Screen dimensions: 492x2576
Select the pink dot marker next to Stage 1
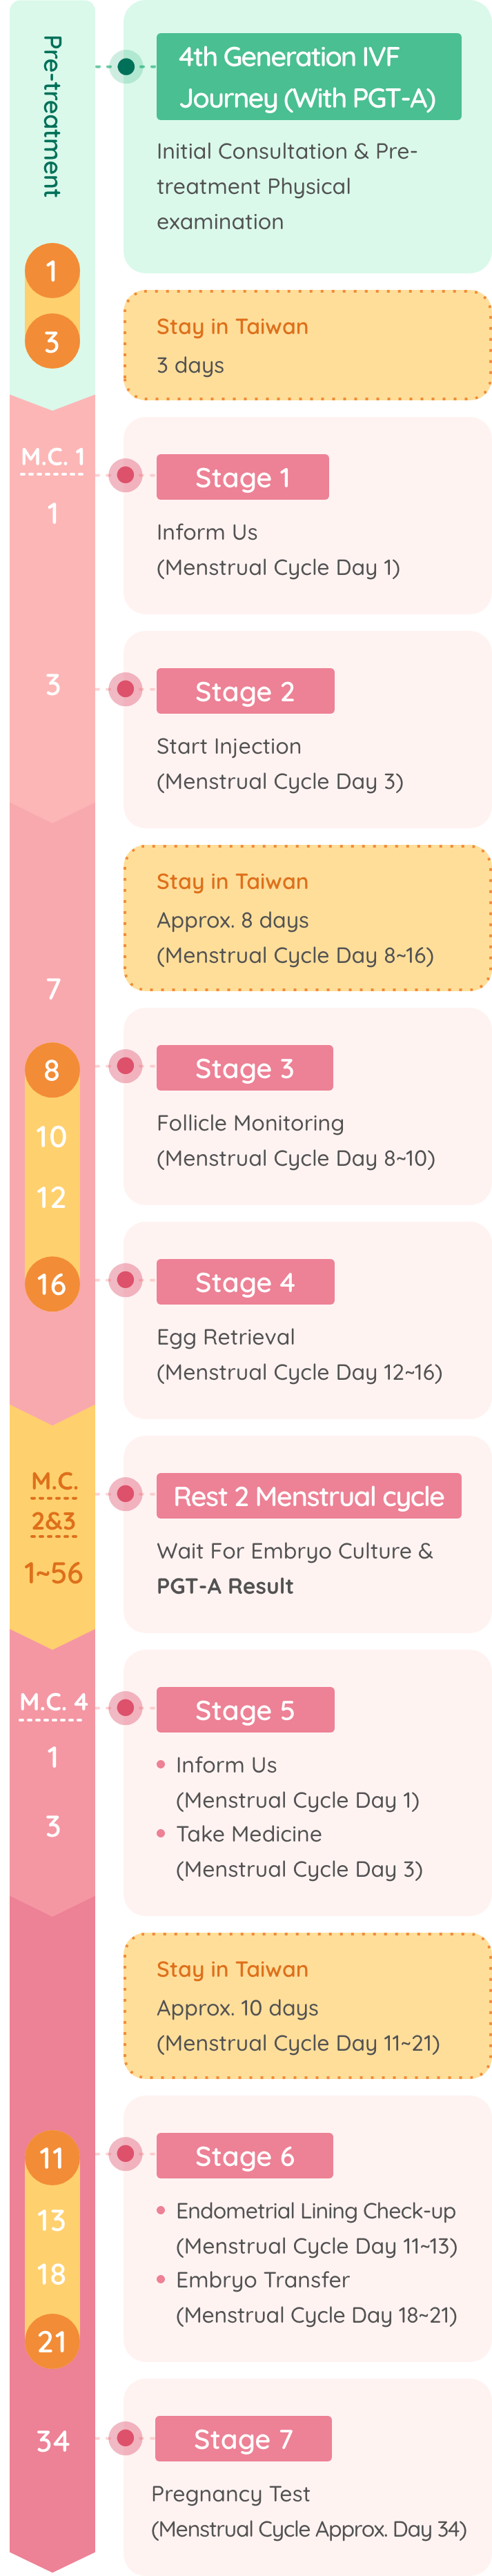point(125,474)
